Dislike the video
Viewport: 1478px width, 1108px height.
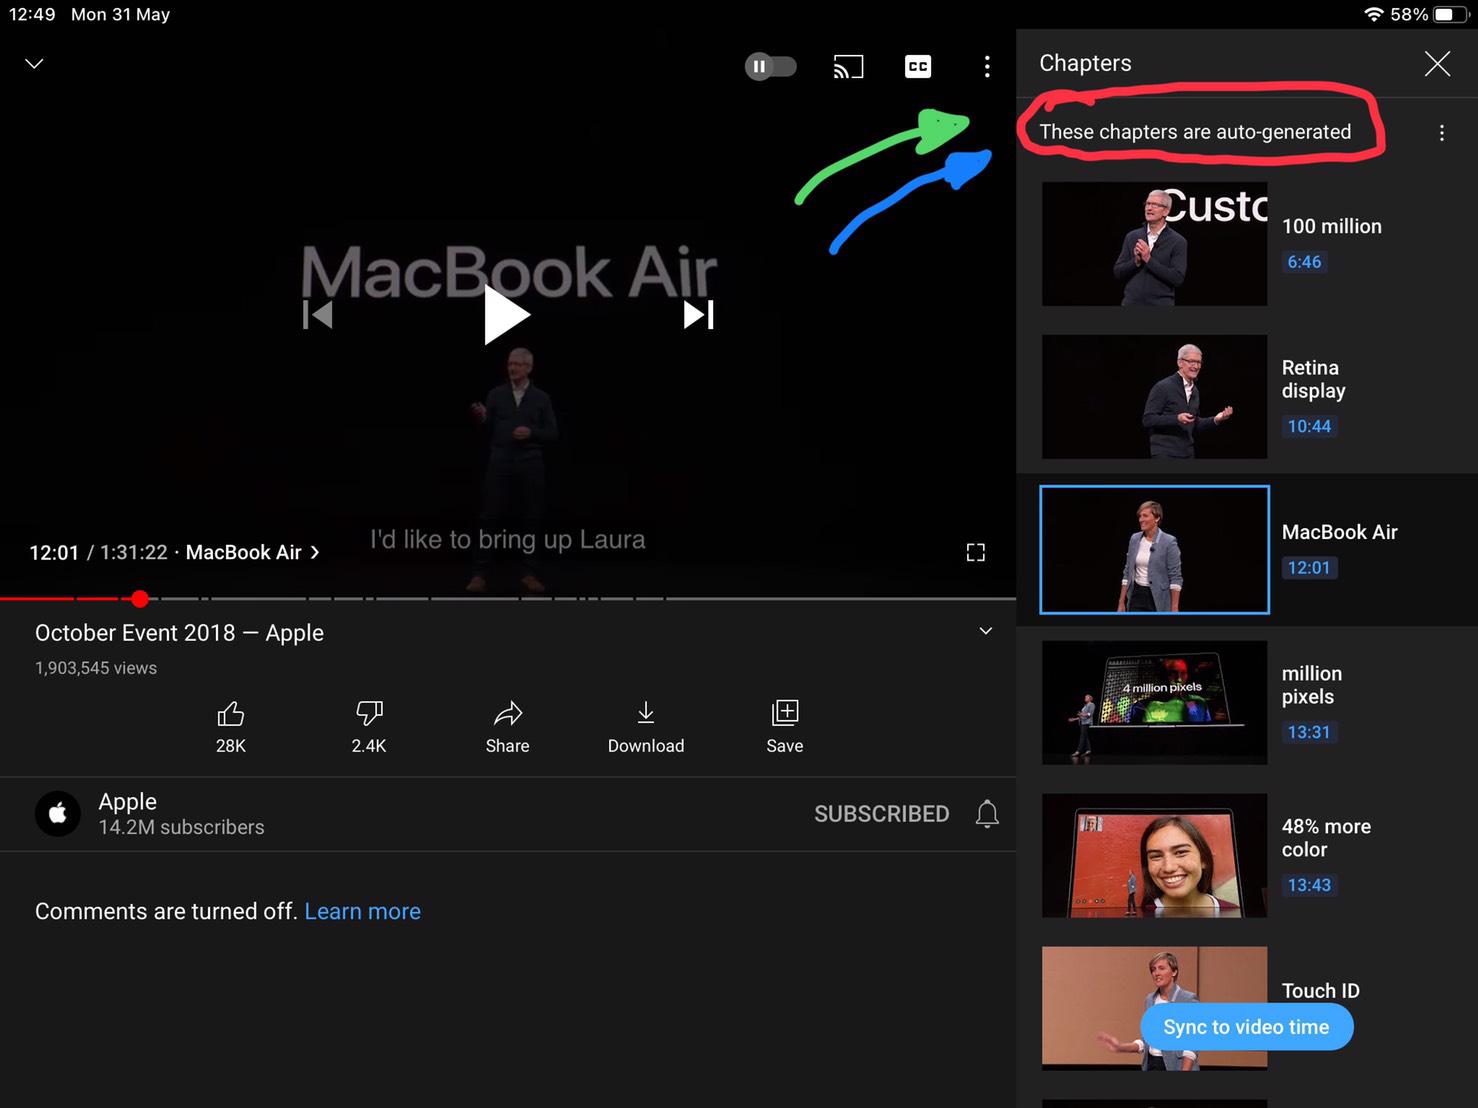(369, 727)
